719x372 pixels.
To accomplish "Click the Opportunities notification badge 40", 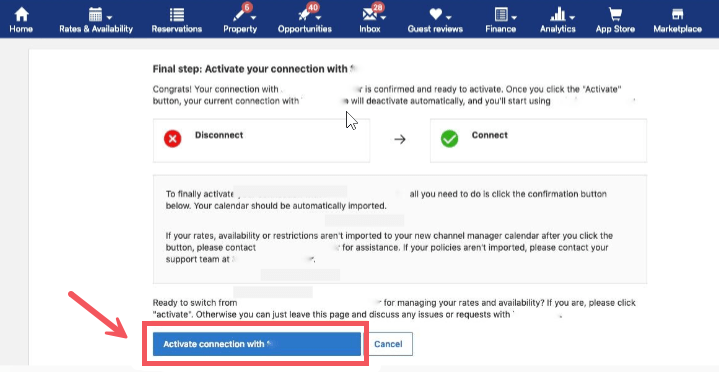I will (313, 7).
